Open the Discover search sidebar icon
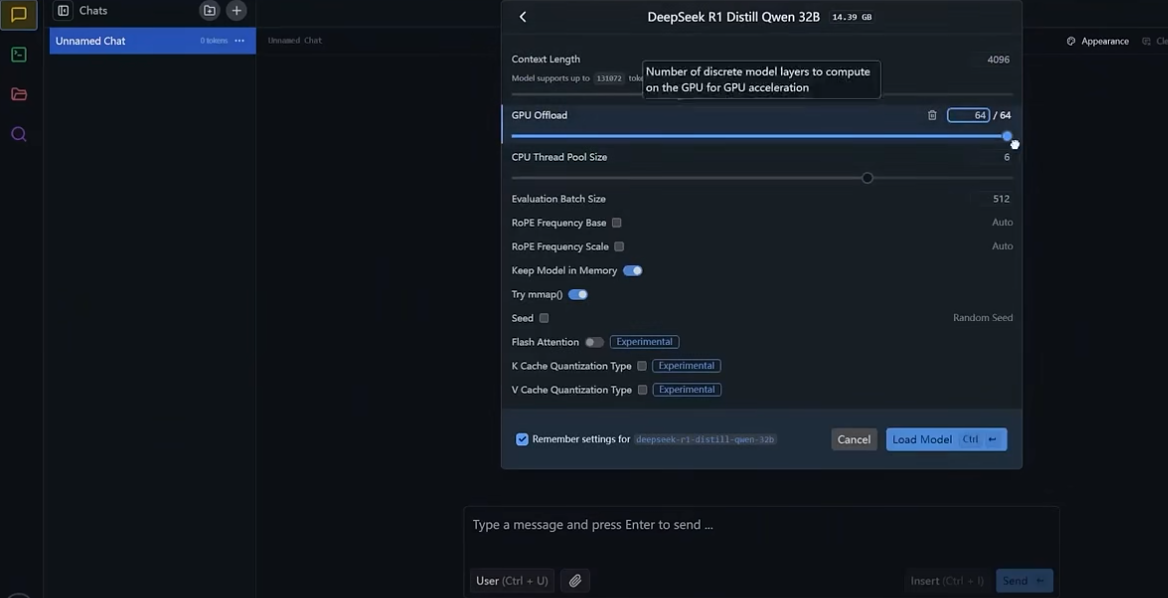The width and height of the screenshot is (1168, 598). (x=19, y=134)
